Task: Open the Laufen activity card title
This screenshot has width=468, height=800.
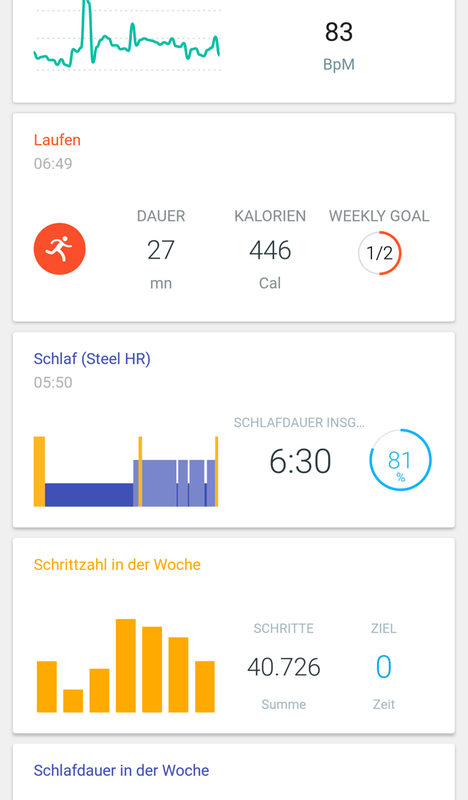Action: pyautogui.click(x=57, y=140)
